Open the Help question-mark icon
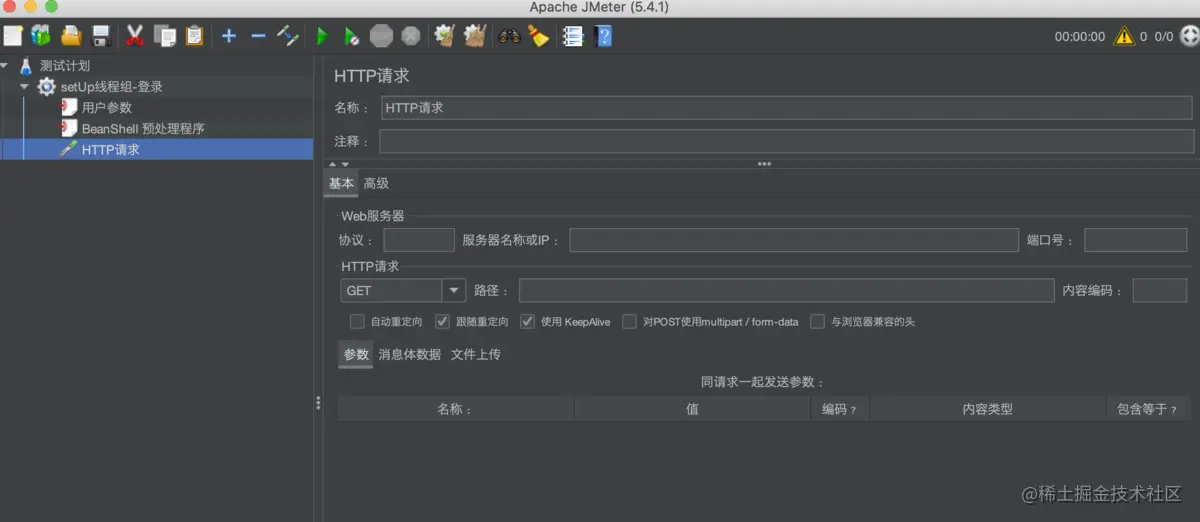This screenshot has width=1200, height=522. 603,36
